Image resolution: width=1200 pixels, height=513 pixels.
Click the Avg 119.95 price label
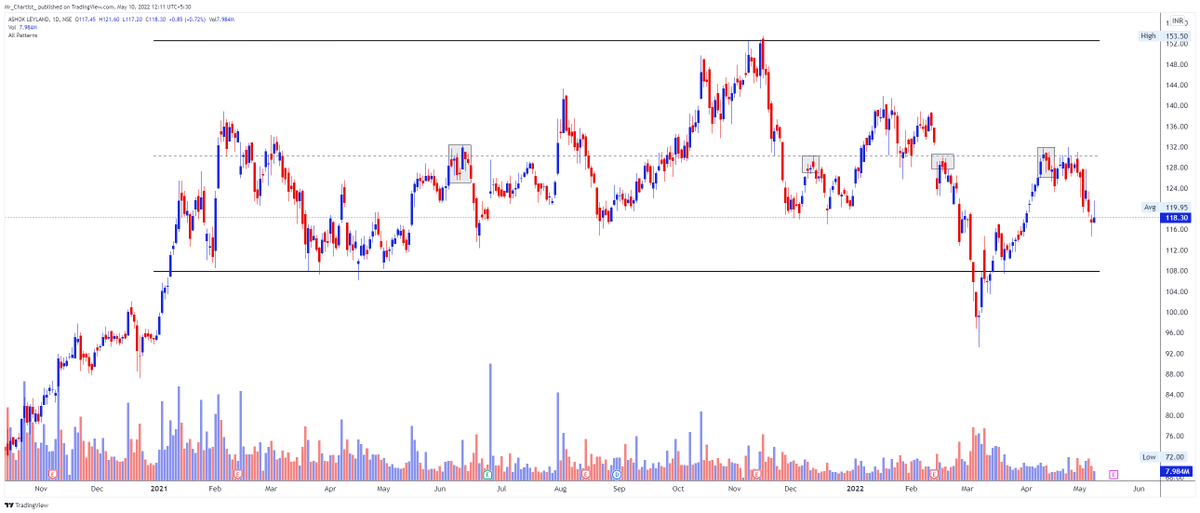click(x=1165, y=207)
